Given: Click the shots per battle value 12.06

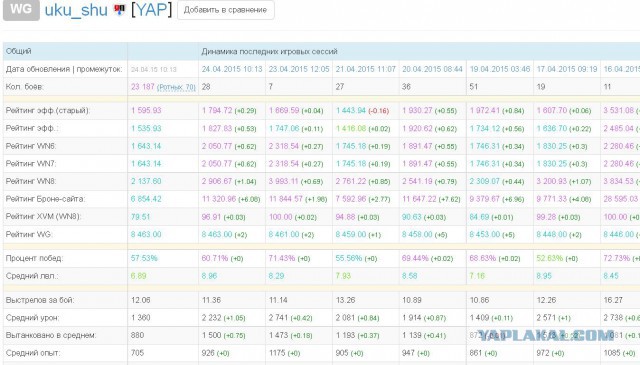Looking at the screenshot, I should (140, 300).
